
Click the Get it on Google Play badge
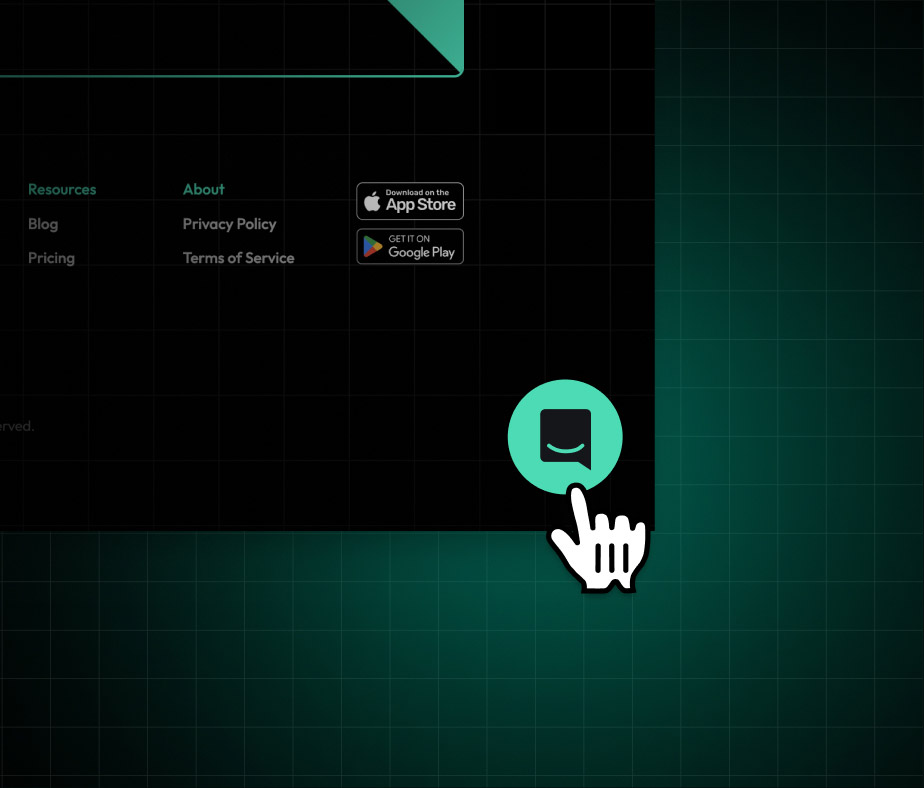(x=410, y=246)
